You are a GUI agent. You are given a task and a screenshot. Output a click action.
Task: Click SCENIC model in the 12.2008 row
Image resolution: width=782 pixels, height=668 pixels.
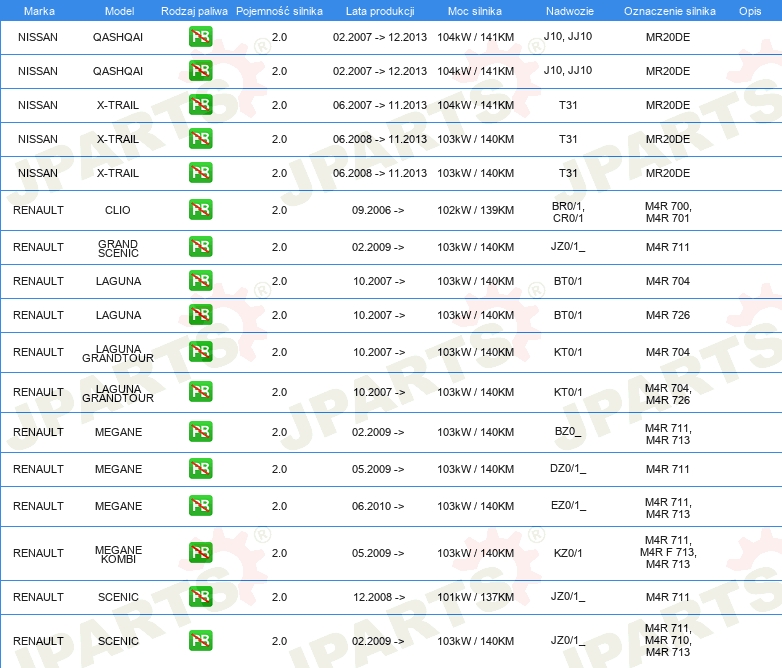118,597
